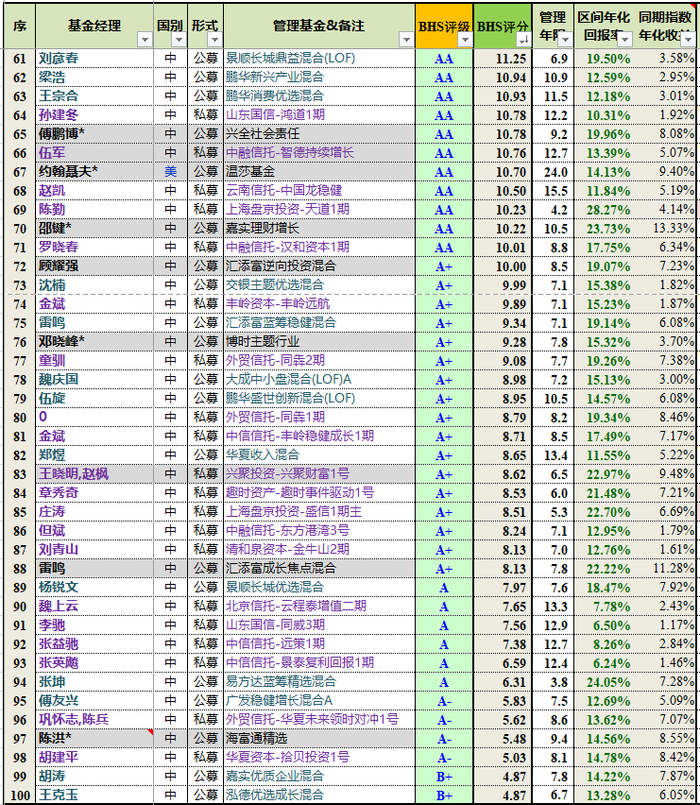
Task: Open the 同期指数年化收益 column filter dropdown
Action: tap(688, 40)
